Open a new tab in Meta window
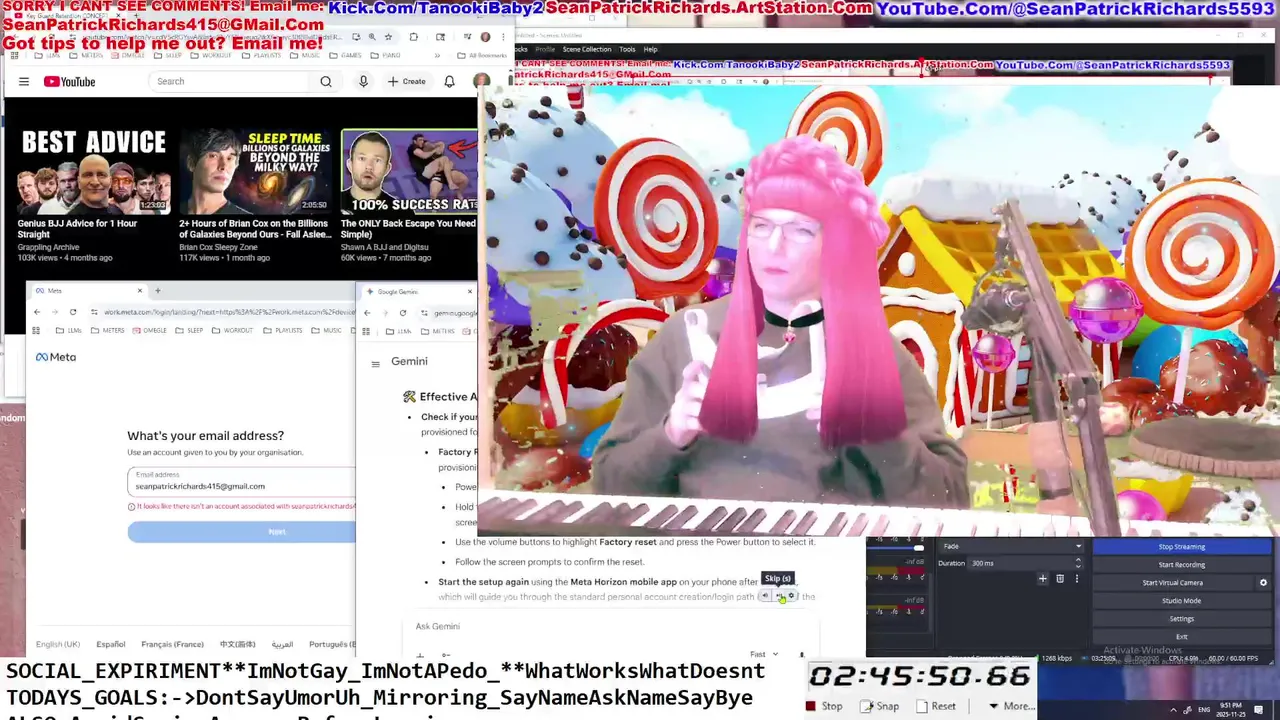 coord(157,291)
